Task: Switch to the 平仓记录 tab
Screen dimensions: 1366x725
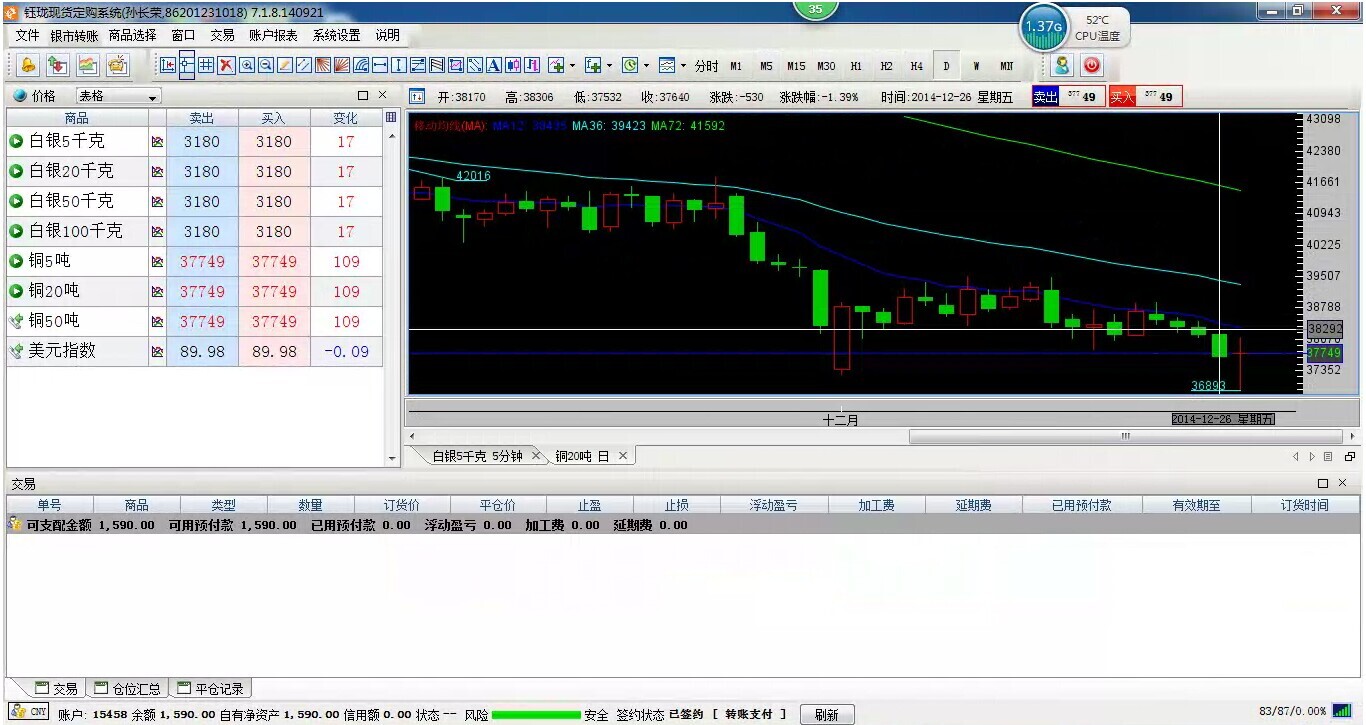Action: pyautogui.click(x=210, y=688)
